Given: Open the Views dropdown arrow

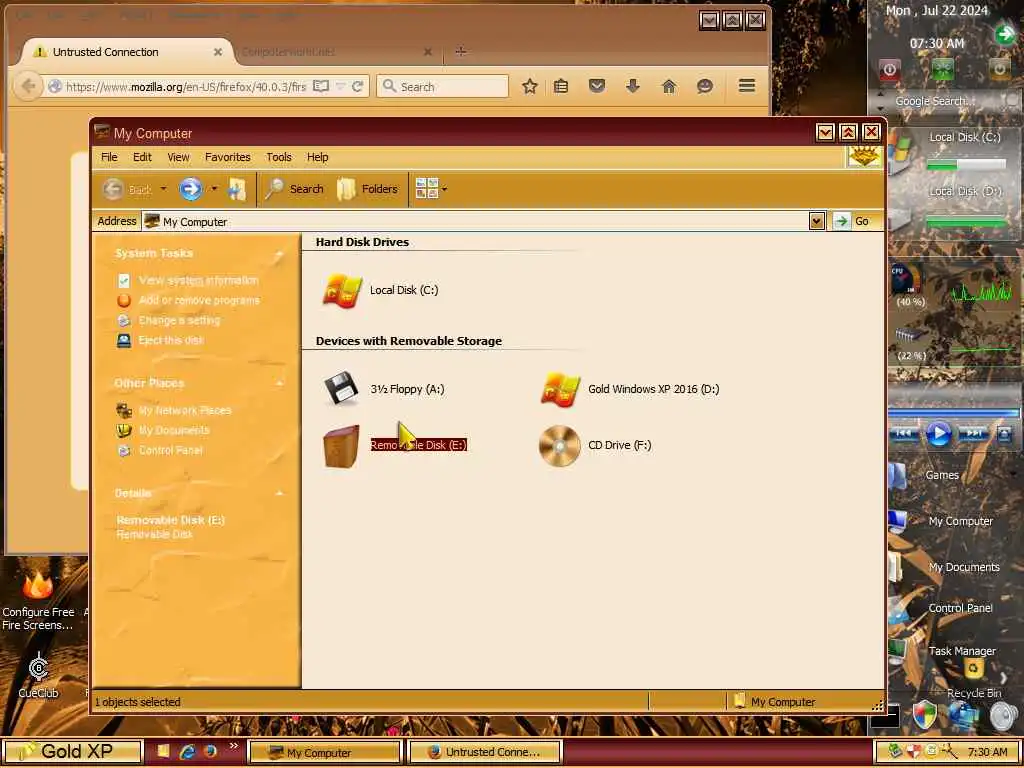Looking at the screenshot, I should click(x=445, y=189).
